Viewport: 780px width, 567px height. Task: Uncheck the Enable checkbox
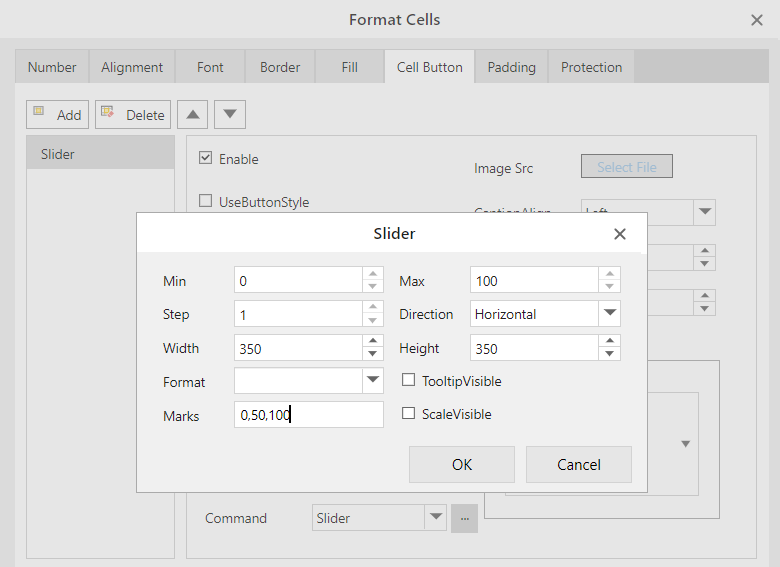pos(206,158)
